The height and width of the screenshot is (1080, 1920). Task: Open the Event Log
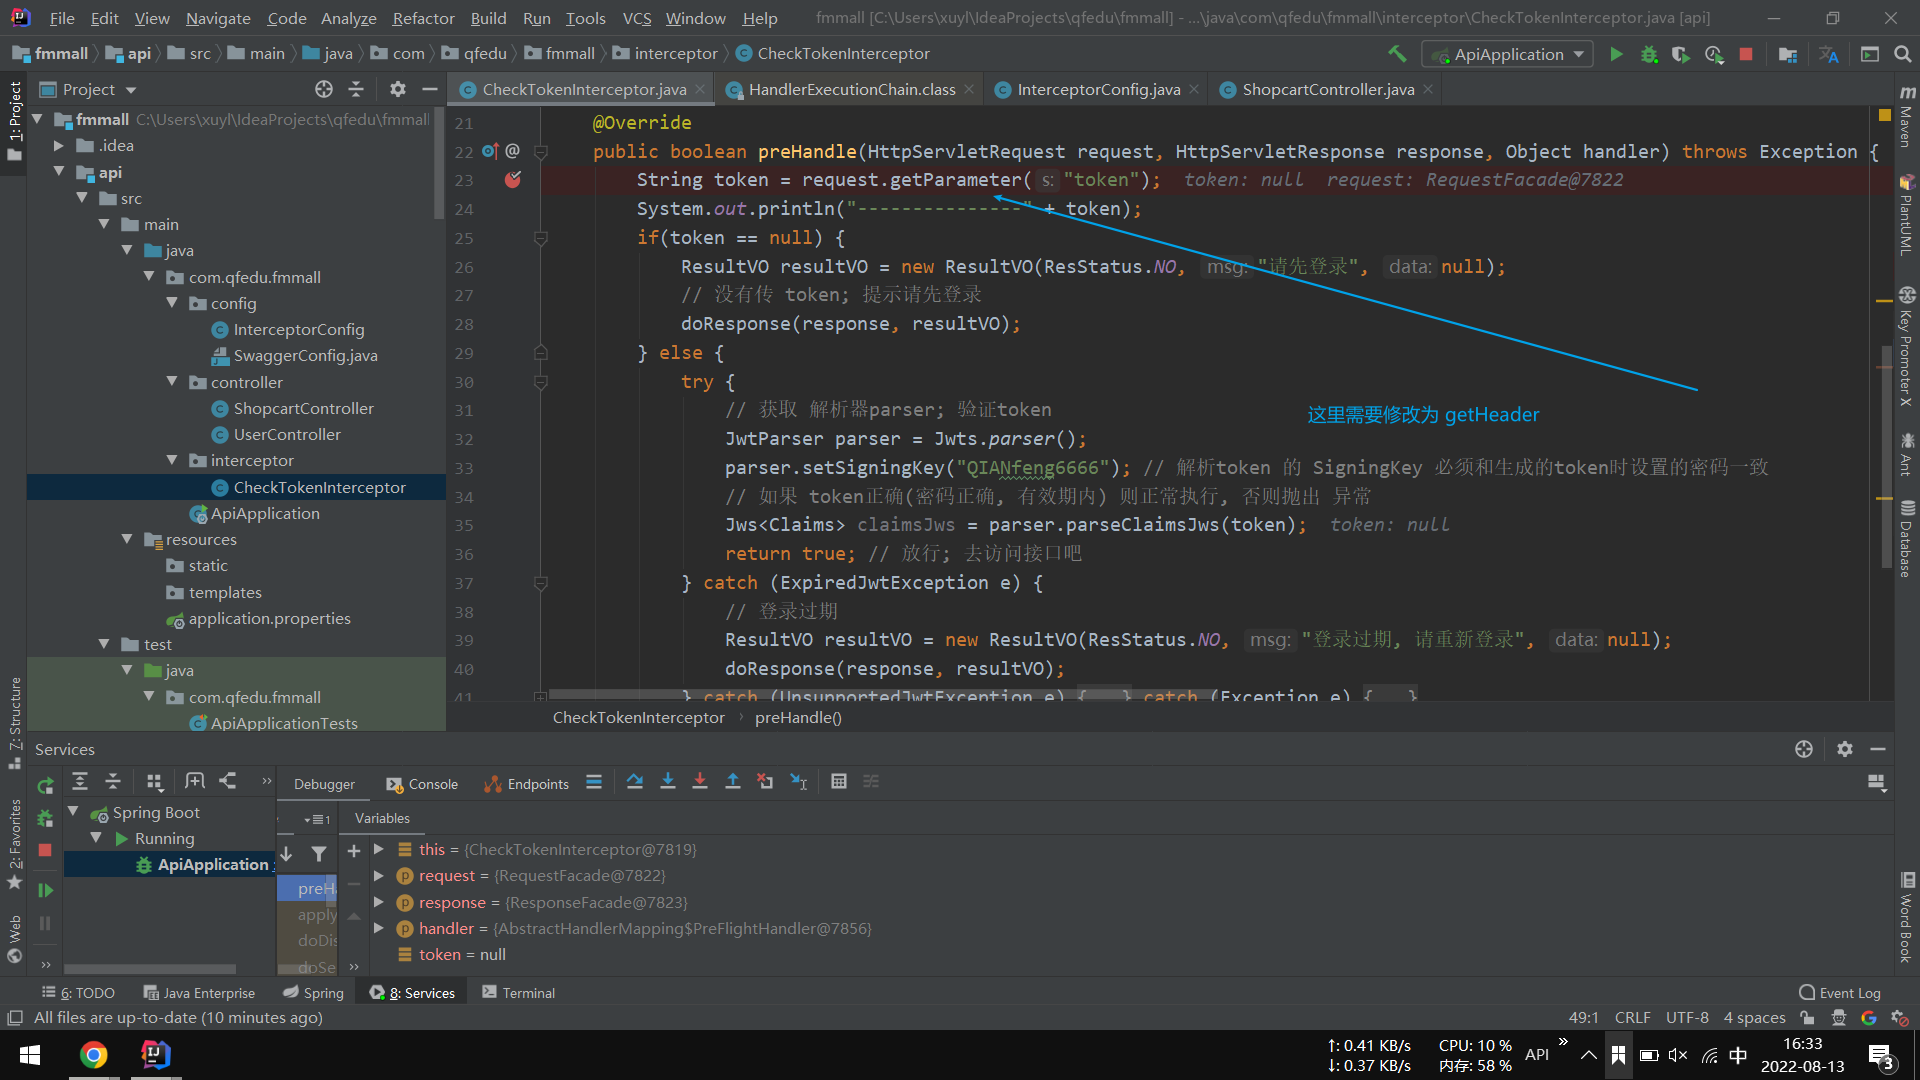[x=1839, y=992]
